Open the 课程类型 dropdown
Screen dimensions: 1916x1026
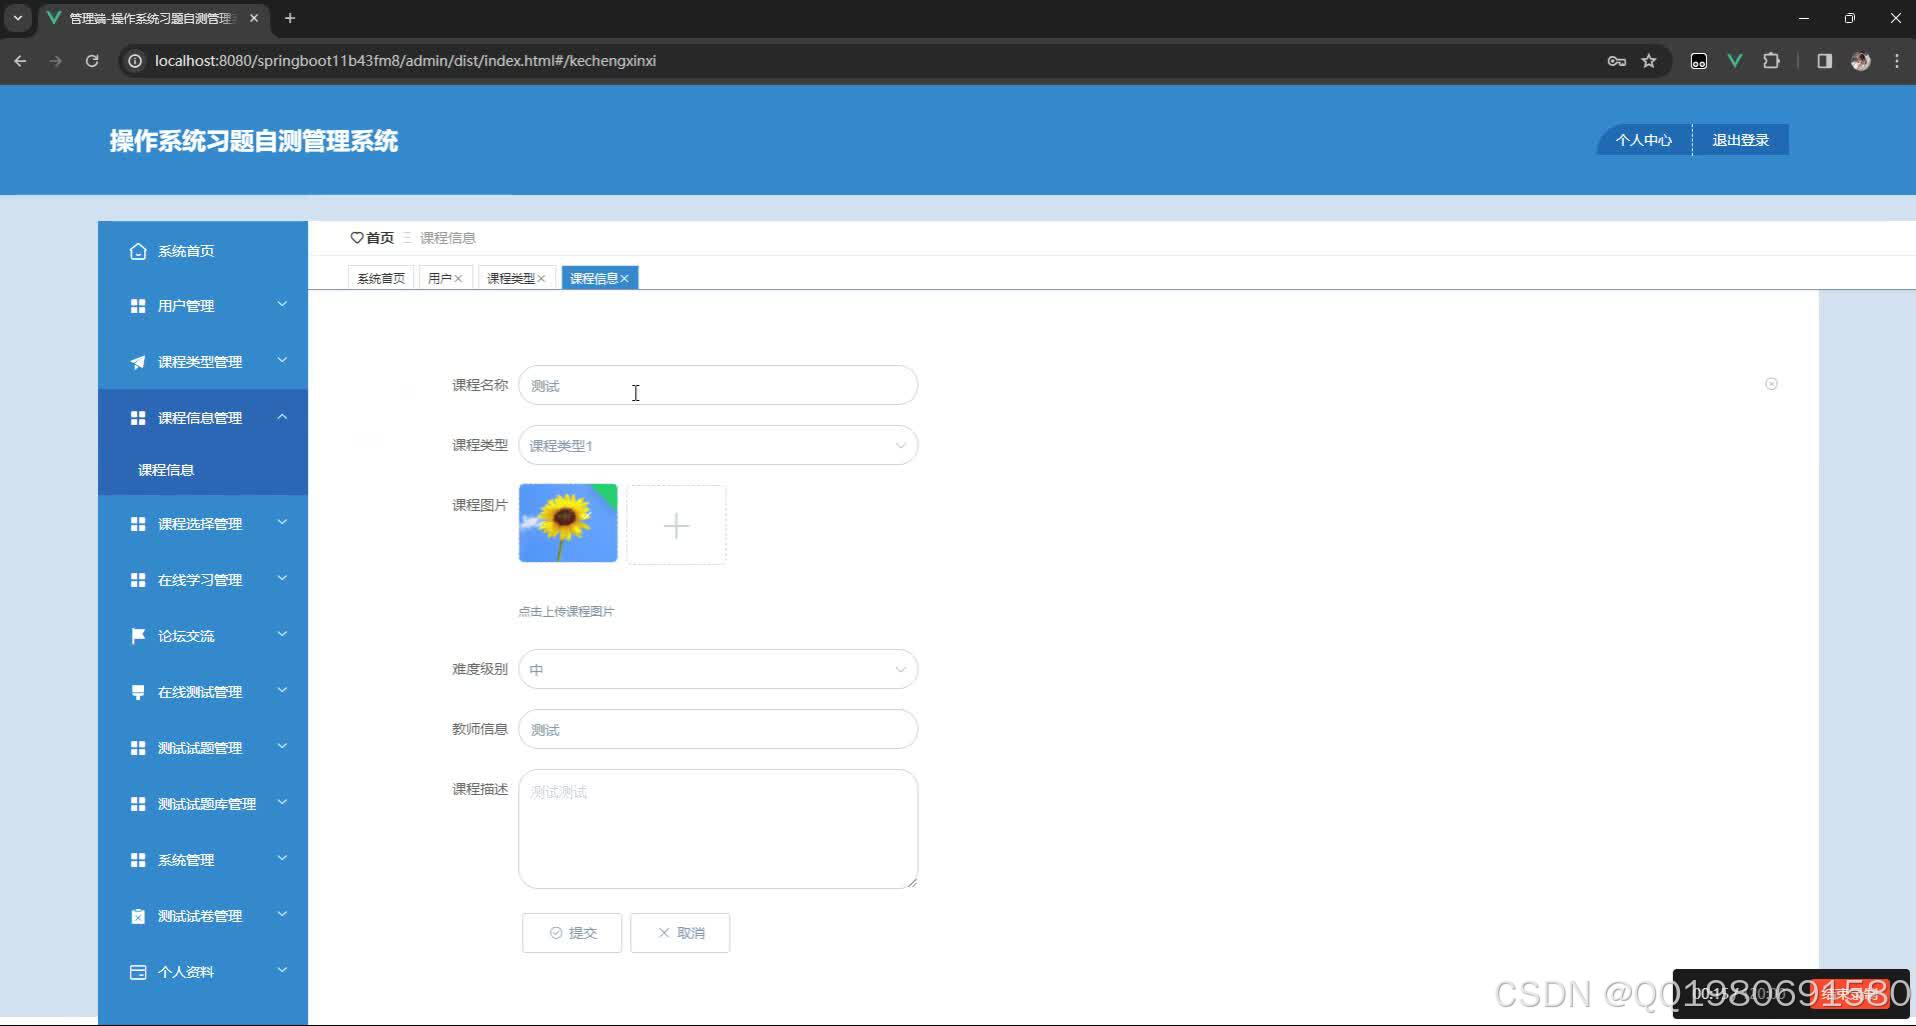(x=718, y=445)
